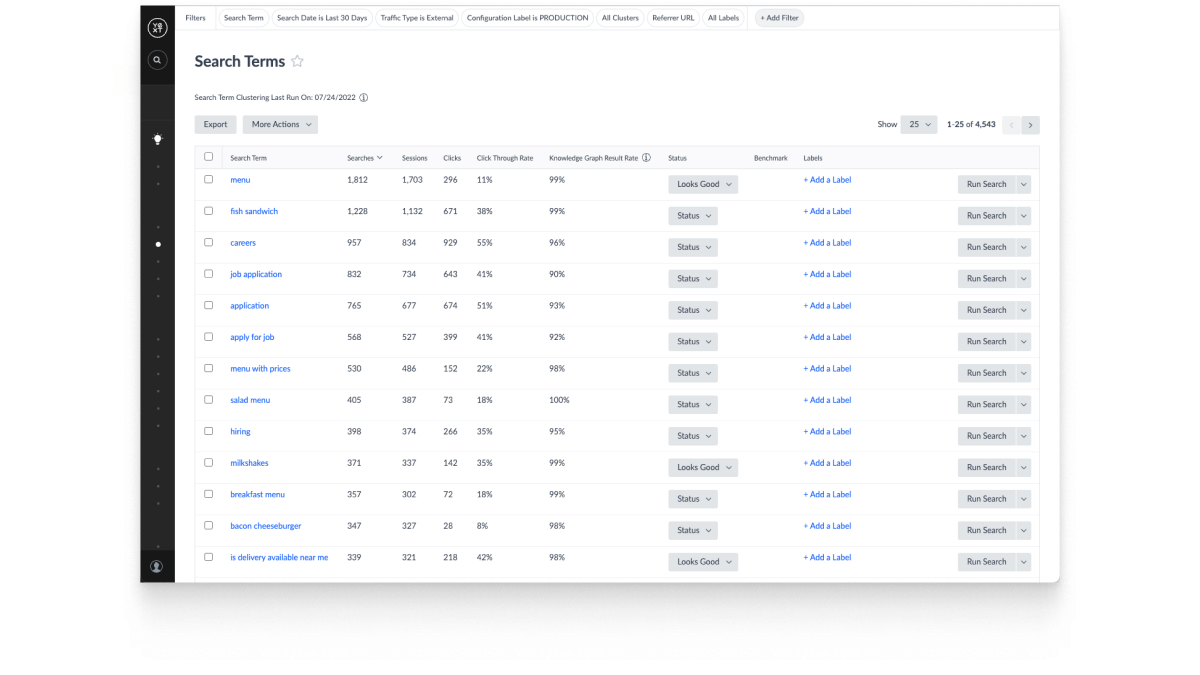Click Add Filter in filter bar

779,18
